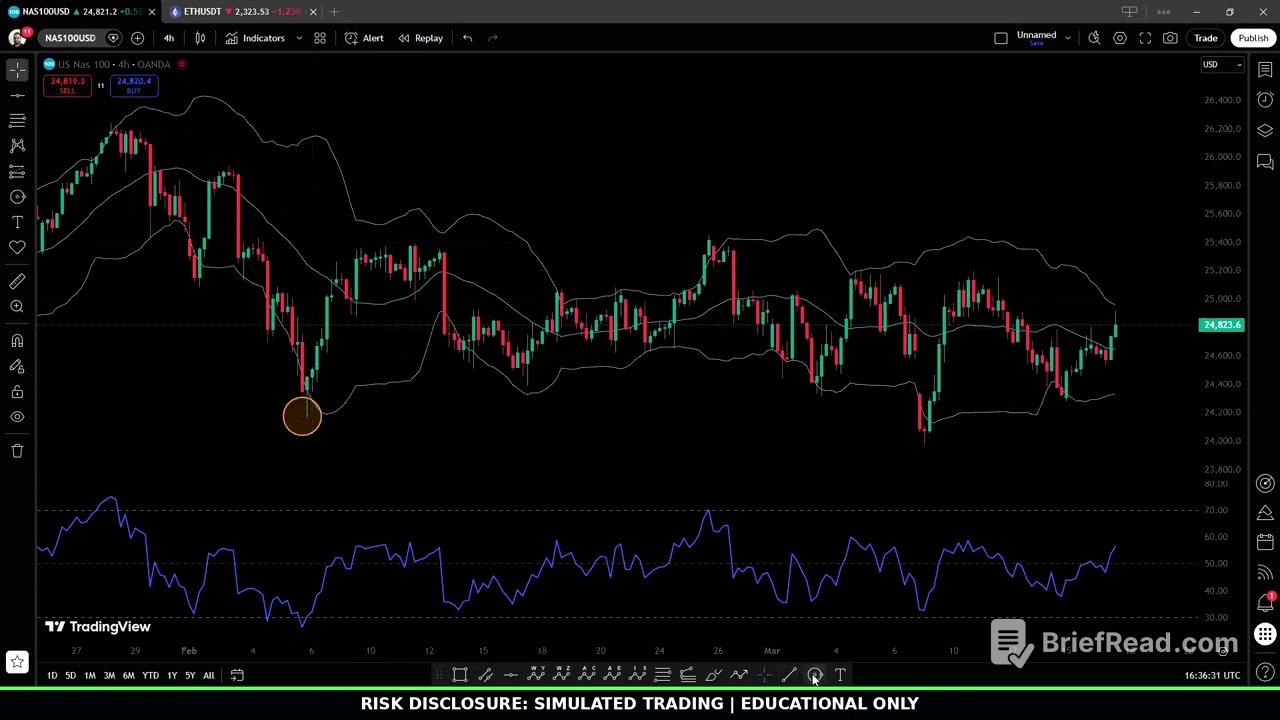Take a chart snapshot with the camera icon
Image resolution: width=1280 pixels, height=720 pixels.
(1170, 37)
